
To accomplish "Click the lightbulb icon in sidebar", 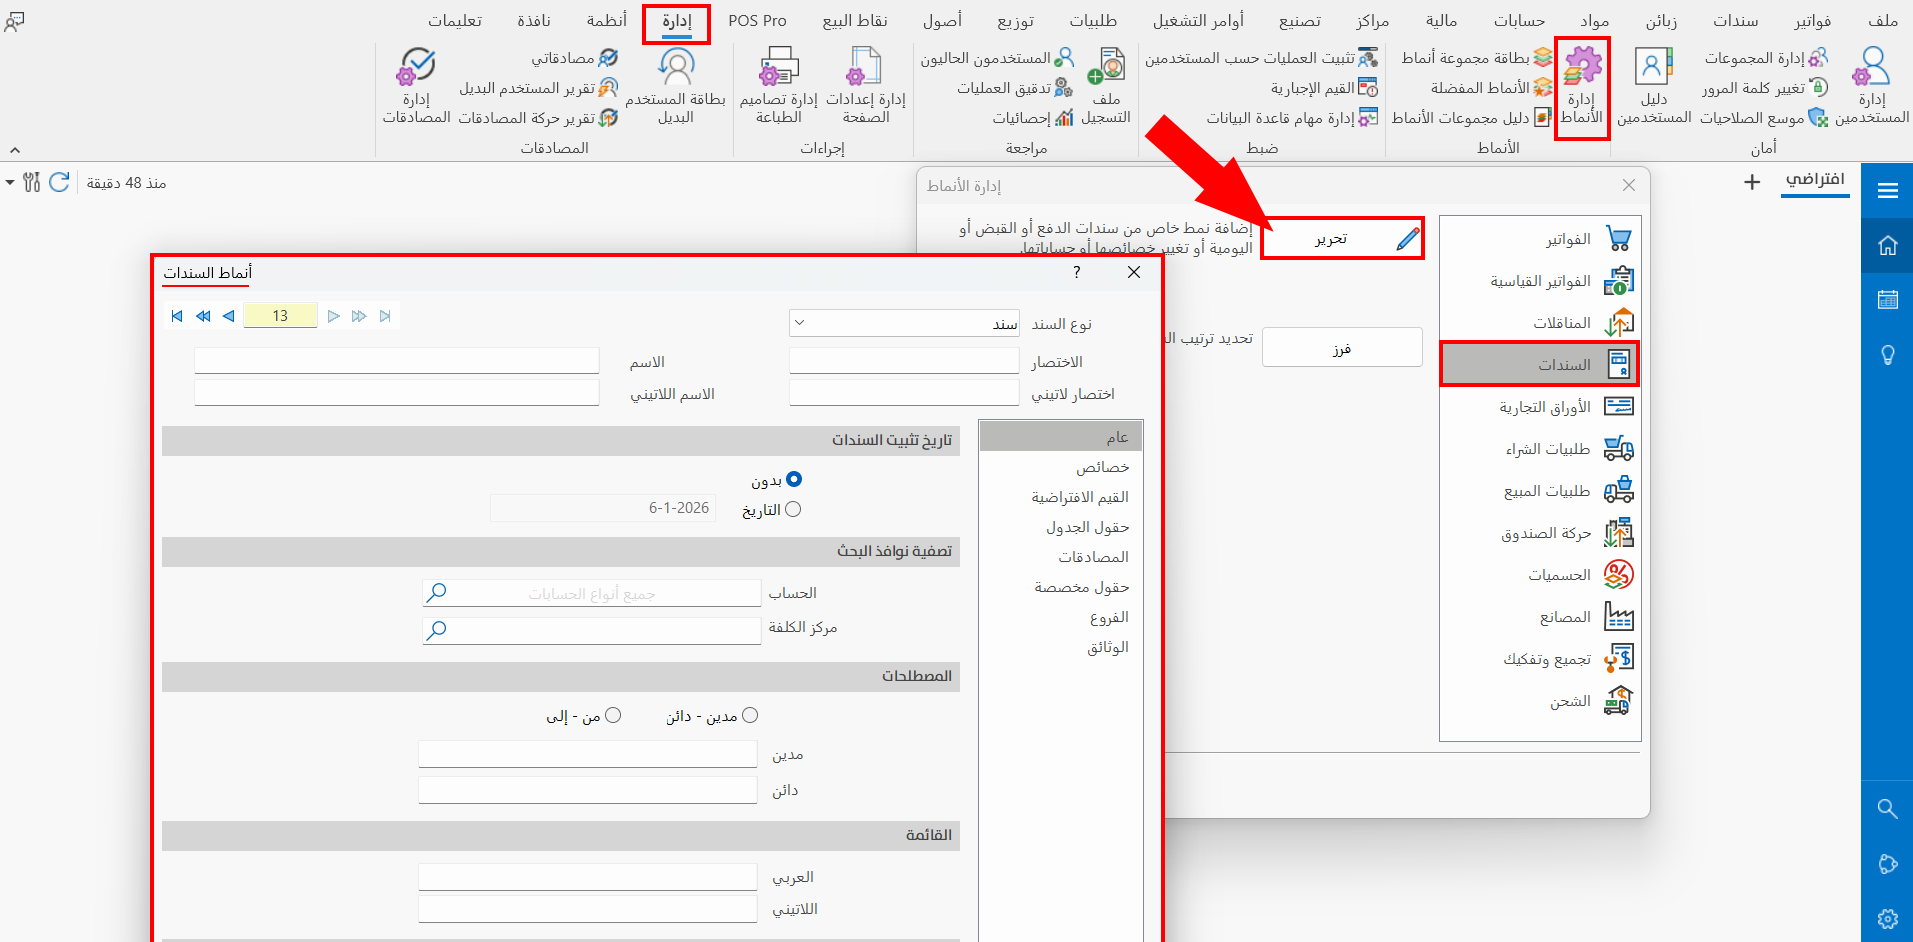I will pos(1887,355).
